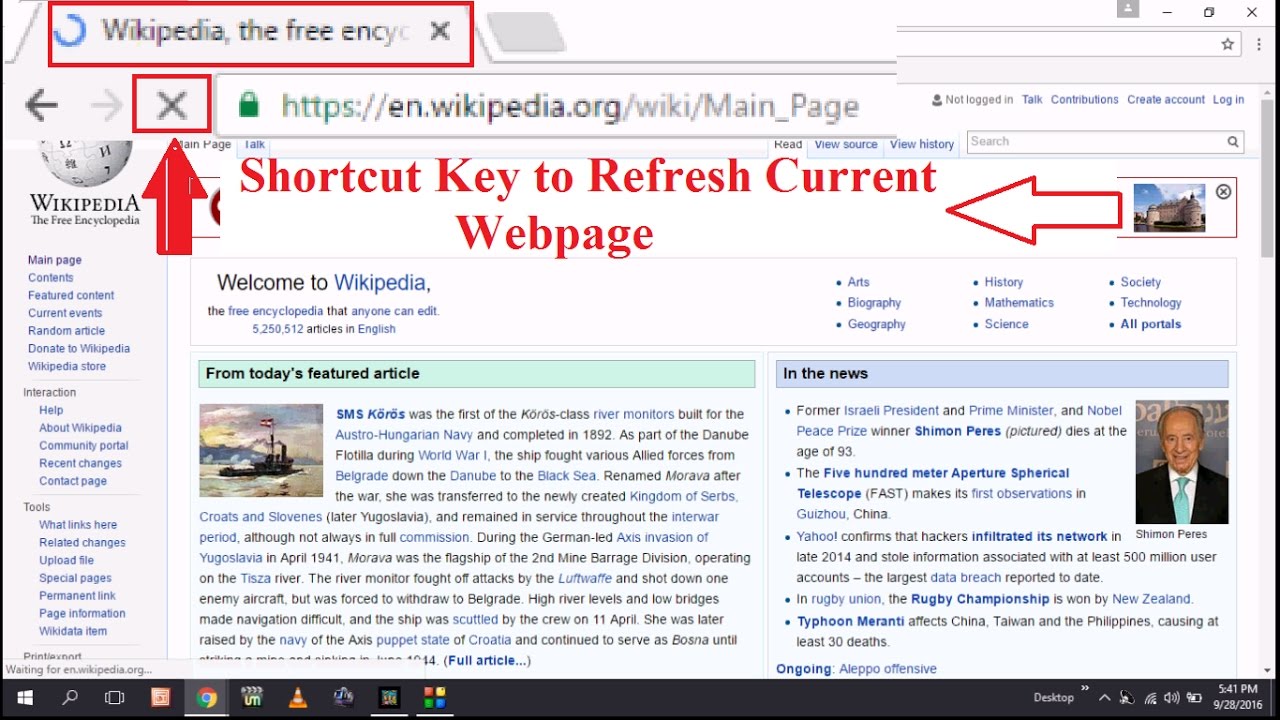The image size is (1280, 720).
Task: View All portals
Action: click(x=1151, y=324)
